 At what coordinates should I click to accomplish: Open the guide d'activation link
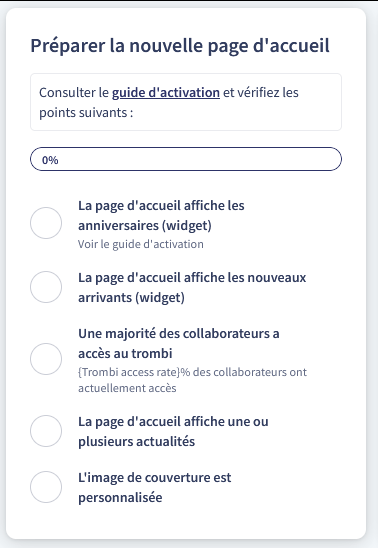[x=166, y=93]
